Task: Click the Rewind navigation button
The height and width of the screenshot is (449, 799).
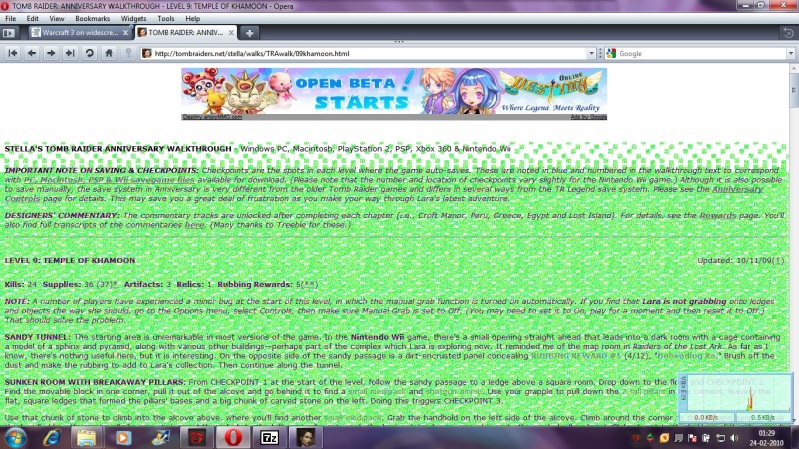Action: pyautogui.click(x=13, y=53)
